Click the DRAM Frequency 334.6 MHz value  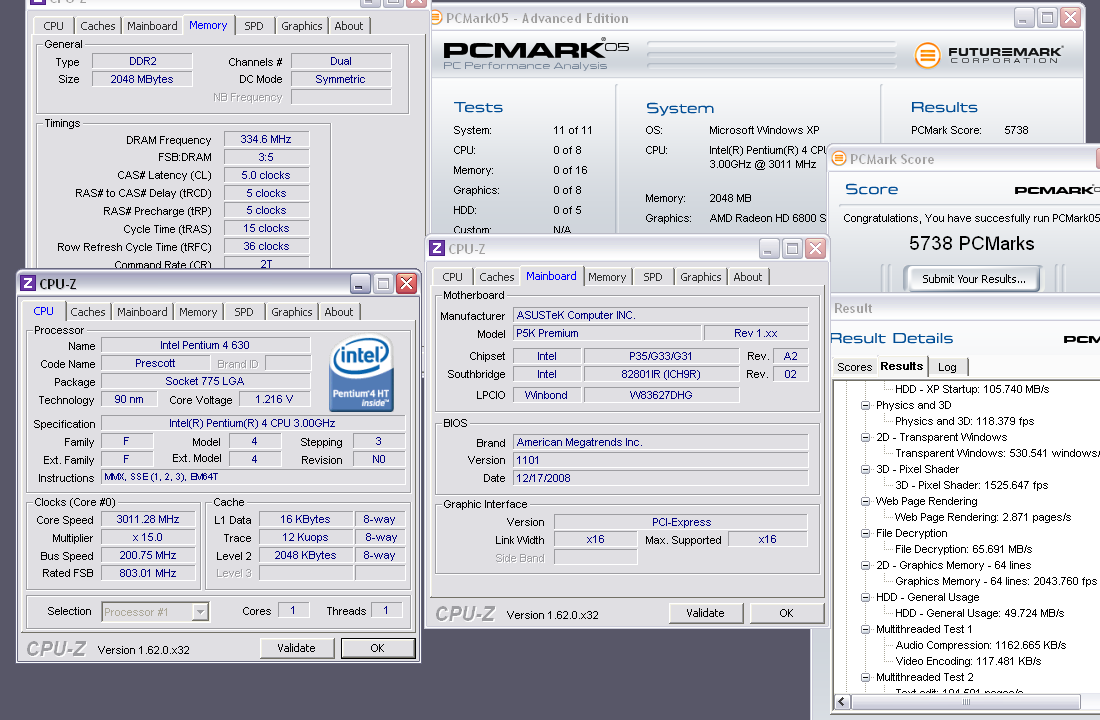[x=266, y=139]
